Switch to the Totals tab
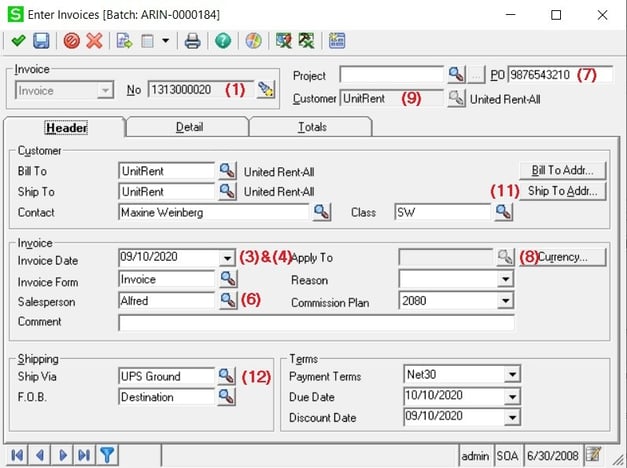 (x=311, y=127)
